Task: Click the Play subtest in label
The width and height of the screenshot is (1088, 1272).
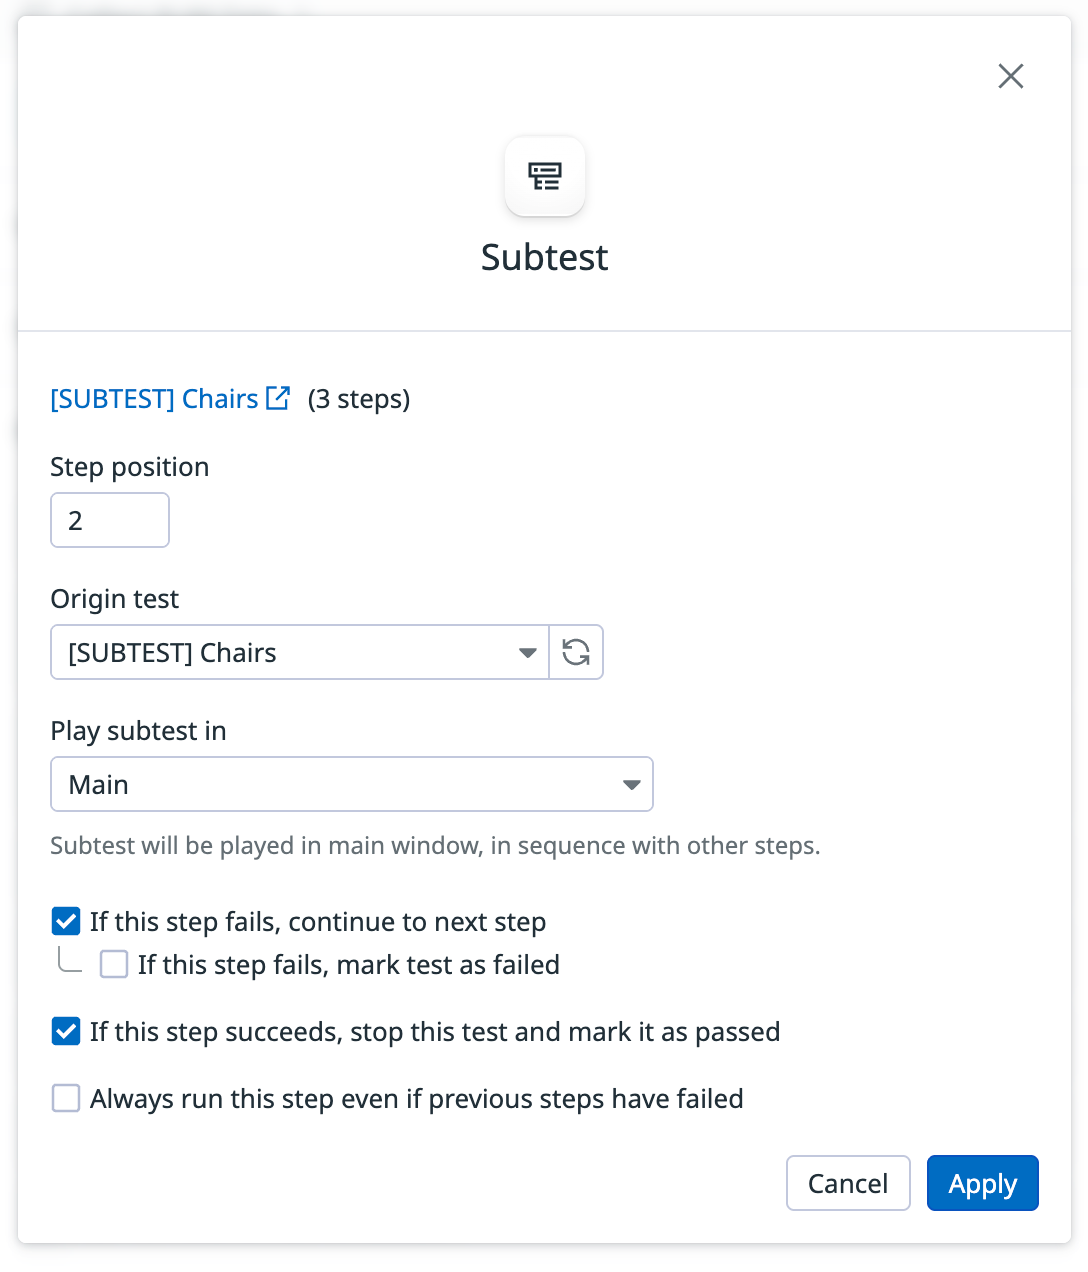Action: click(x=138, y=731)
